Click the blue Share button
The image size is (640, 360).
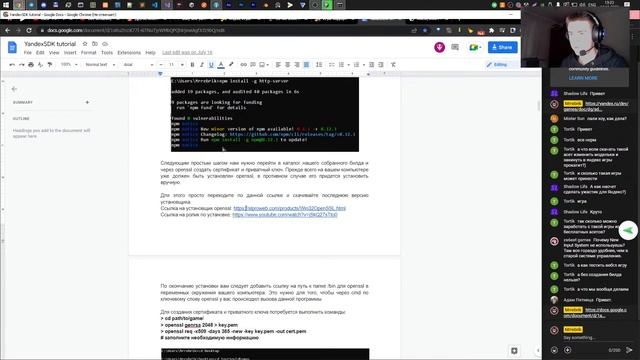click(x=502, y=47)
